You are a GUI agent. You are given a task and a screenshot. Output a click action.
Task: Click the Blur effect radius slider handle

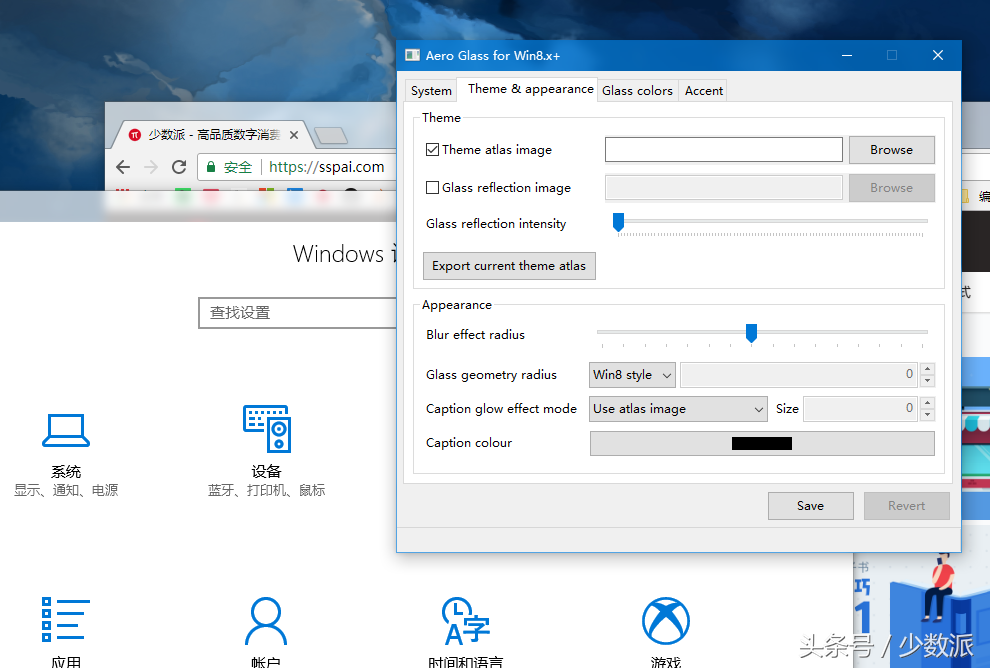tap(751, 333)
